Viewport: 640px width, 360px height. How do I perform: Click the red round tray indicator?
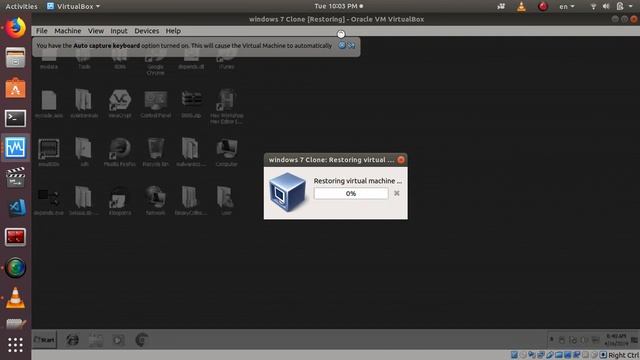542,6
